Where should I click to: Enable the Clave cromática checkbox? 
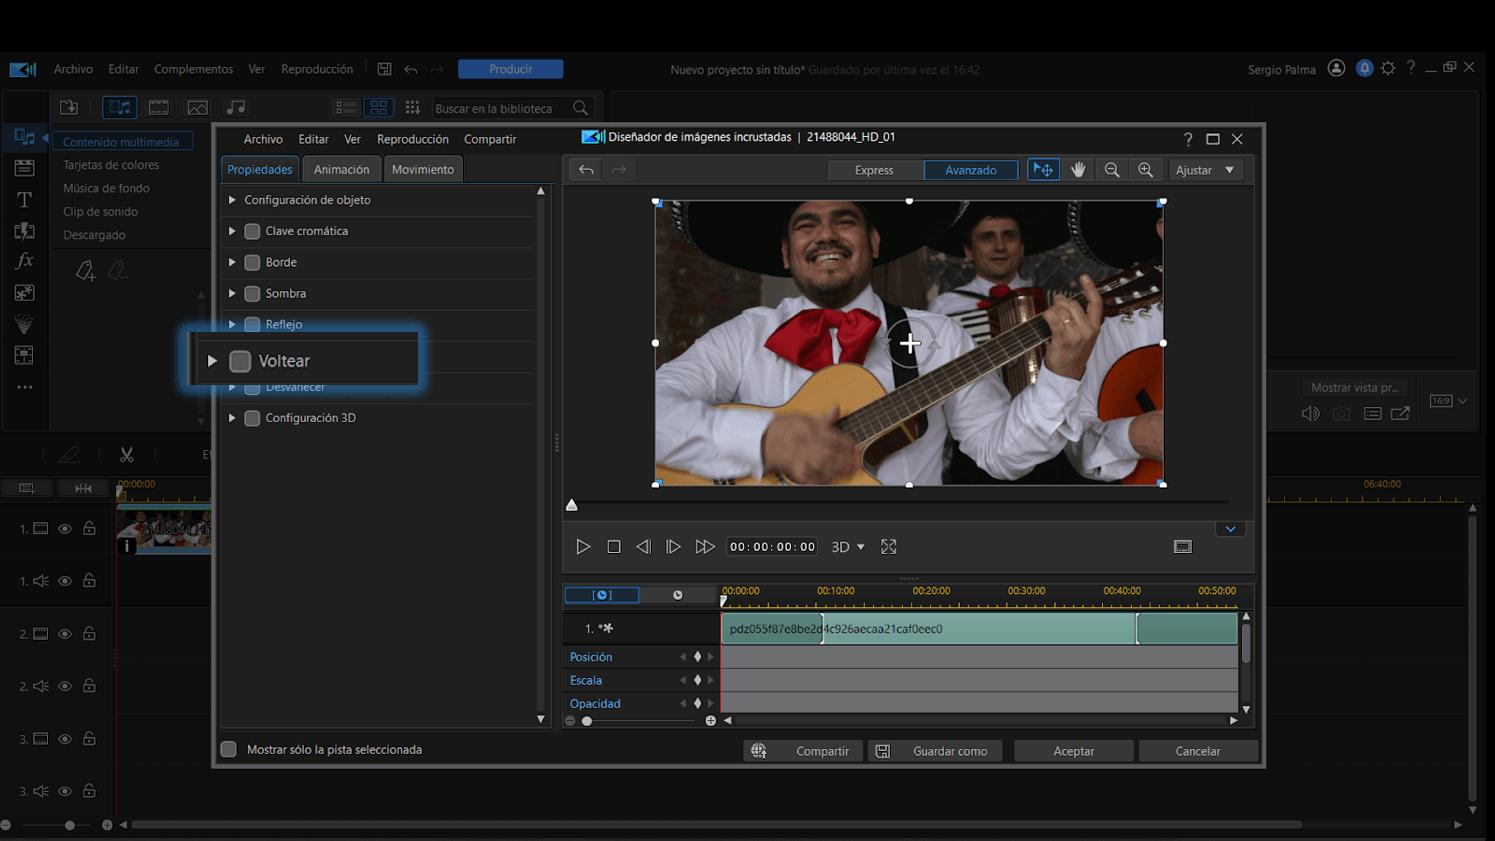tap(252, 231)
